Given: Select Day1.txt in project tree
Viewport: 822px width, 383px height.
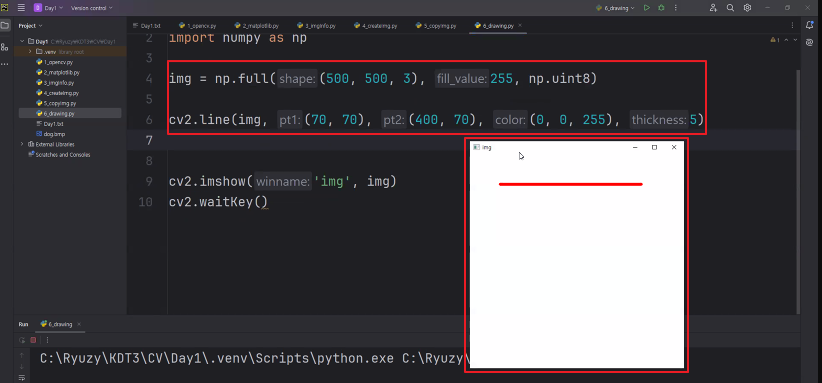Looking at the screenshot, I should [50, 124].
